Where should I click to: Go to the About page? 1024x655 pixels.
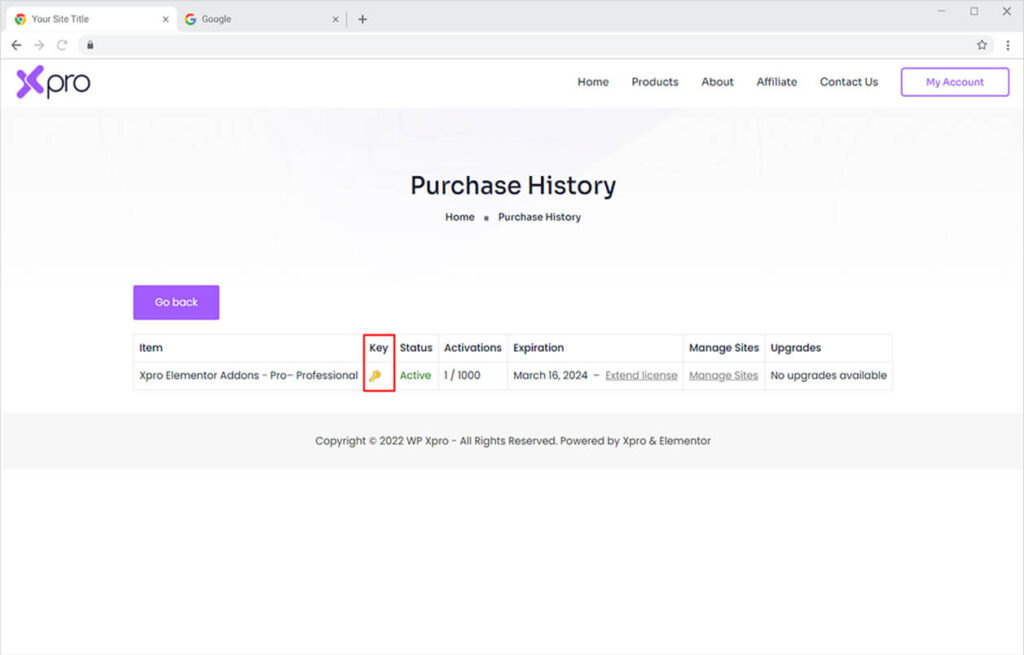[717, 82]
